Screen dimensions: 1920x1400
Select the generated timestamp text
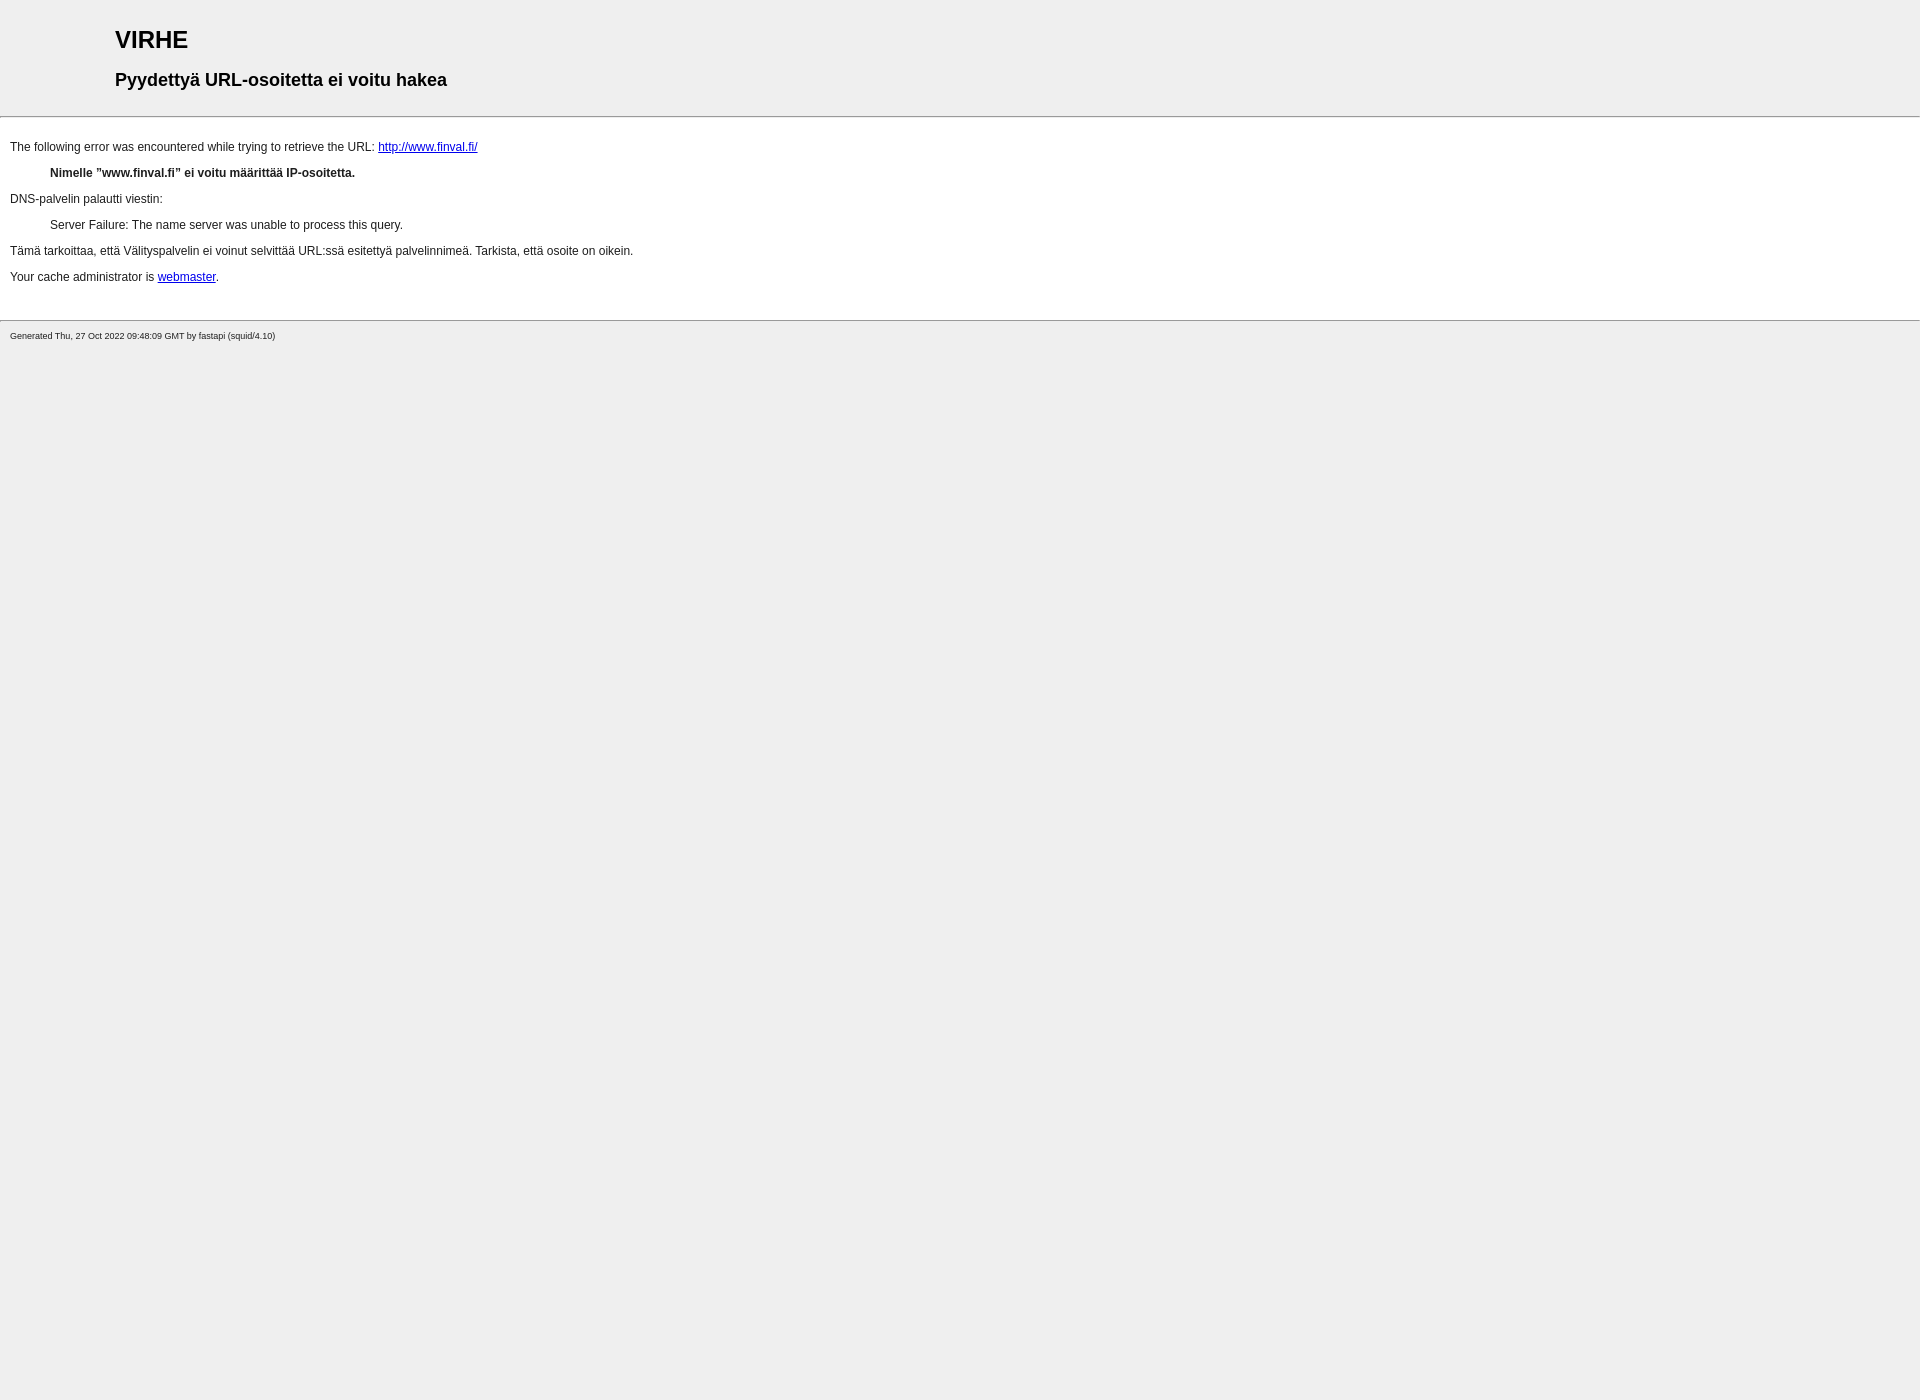pos(142,335)
